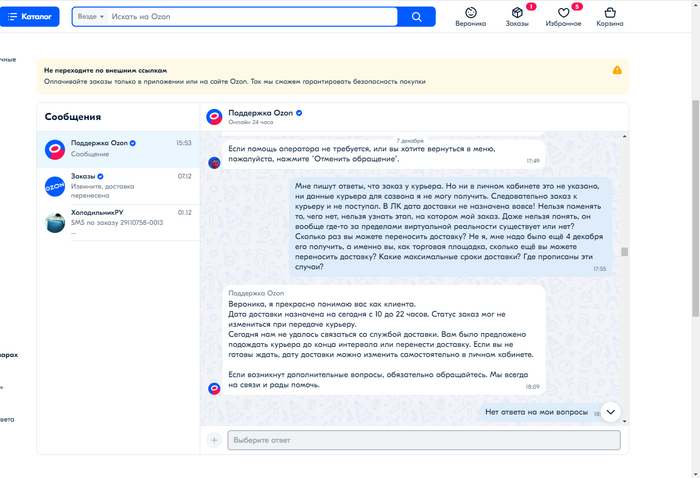The width and height of the screenshot is (700, 478).
Task: Open the Вероника profile icon
Action: click(x=471, y=17)
